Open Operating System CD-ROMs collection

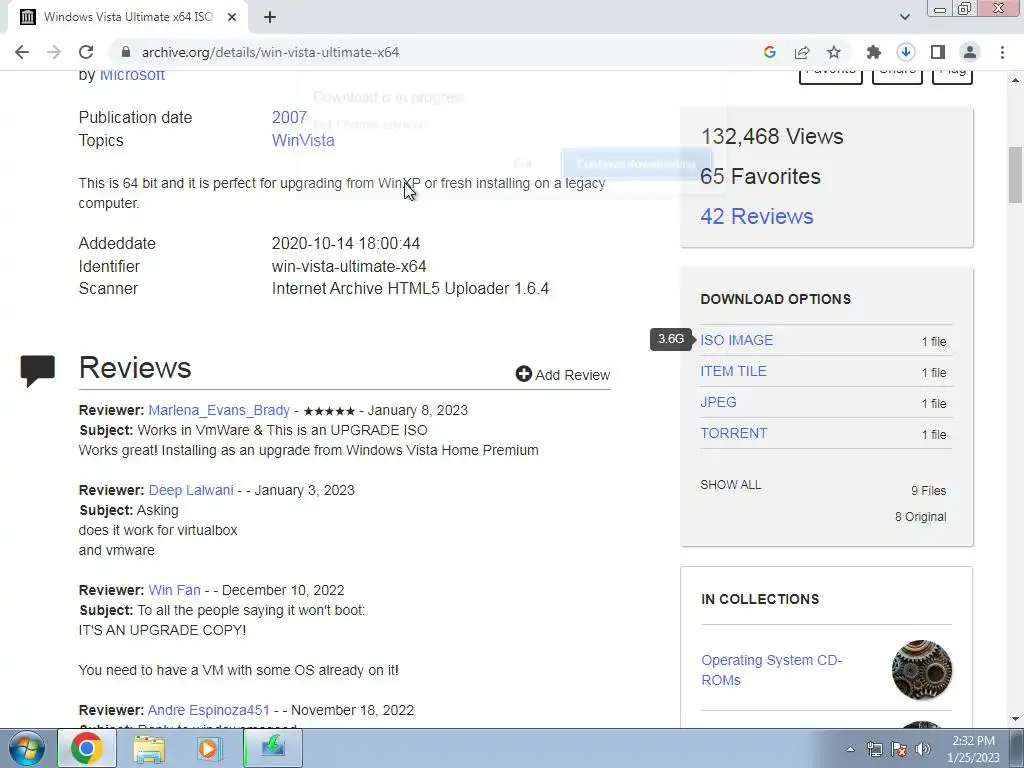772,670
